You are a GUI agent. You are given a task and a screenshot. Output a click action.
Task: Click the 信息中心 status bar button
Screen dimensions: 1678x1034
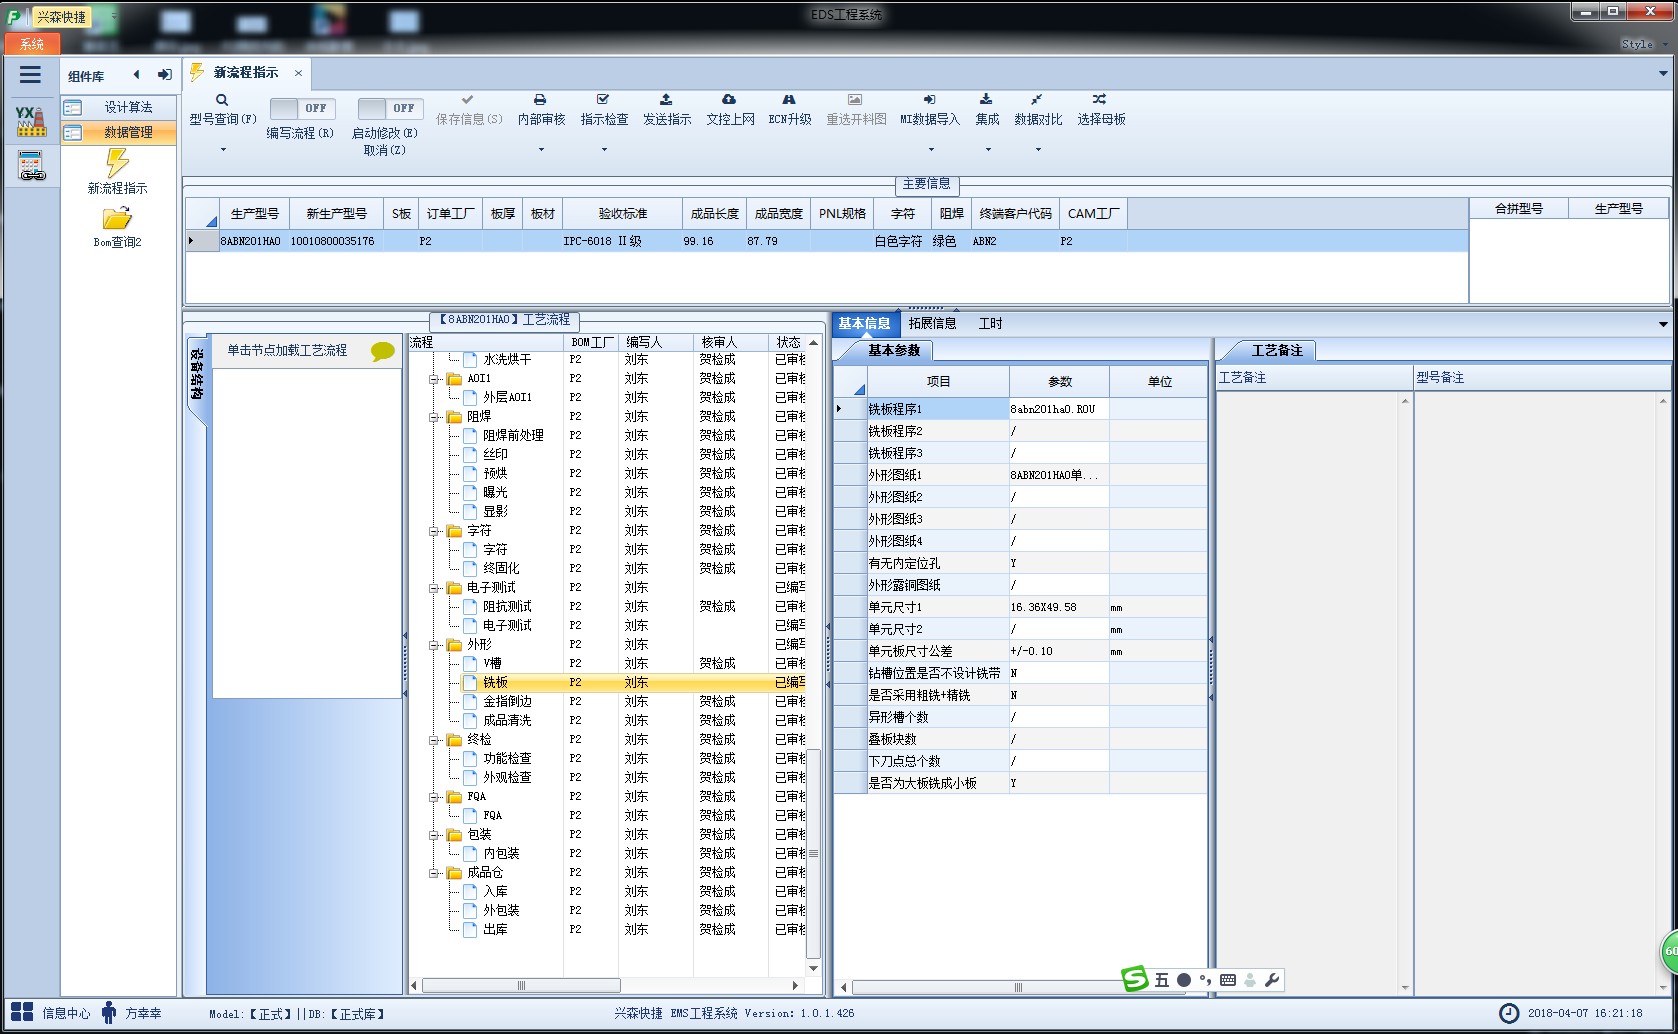(x=50, y=1013)
